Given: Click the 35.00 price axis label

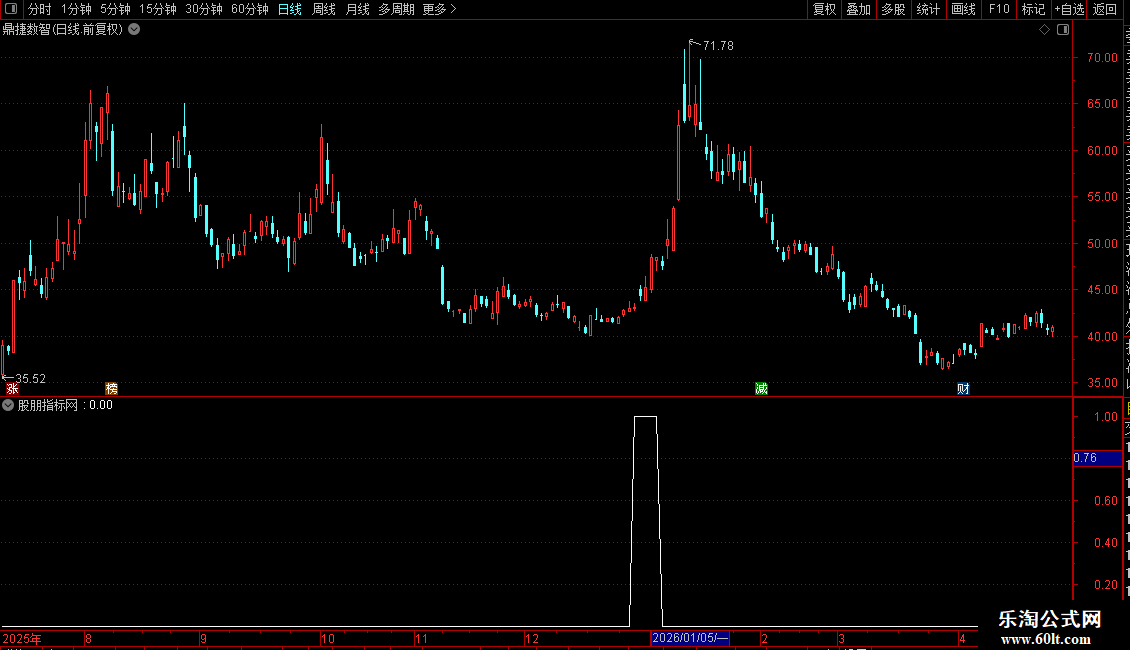Looking at the screenshot, I should pyautogui.click(x=1103, y=383).
